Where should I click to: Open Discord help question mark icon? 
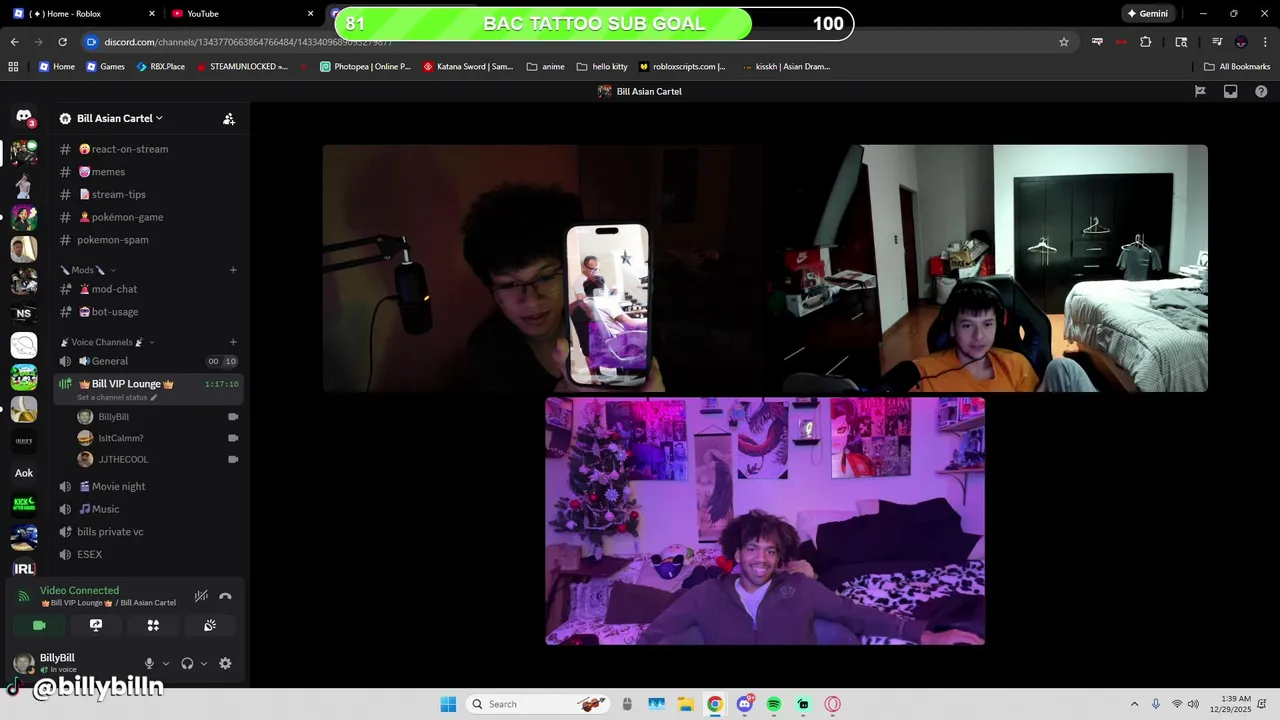click(x=1261, y=91)
